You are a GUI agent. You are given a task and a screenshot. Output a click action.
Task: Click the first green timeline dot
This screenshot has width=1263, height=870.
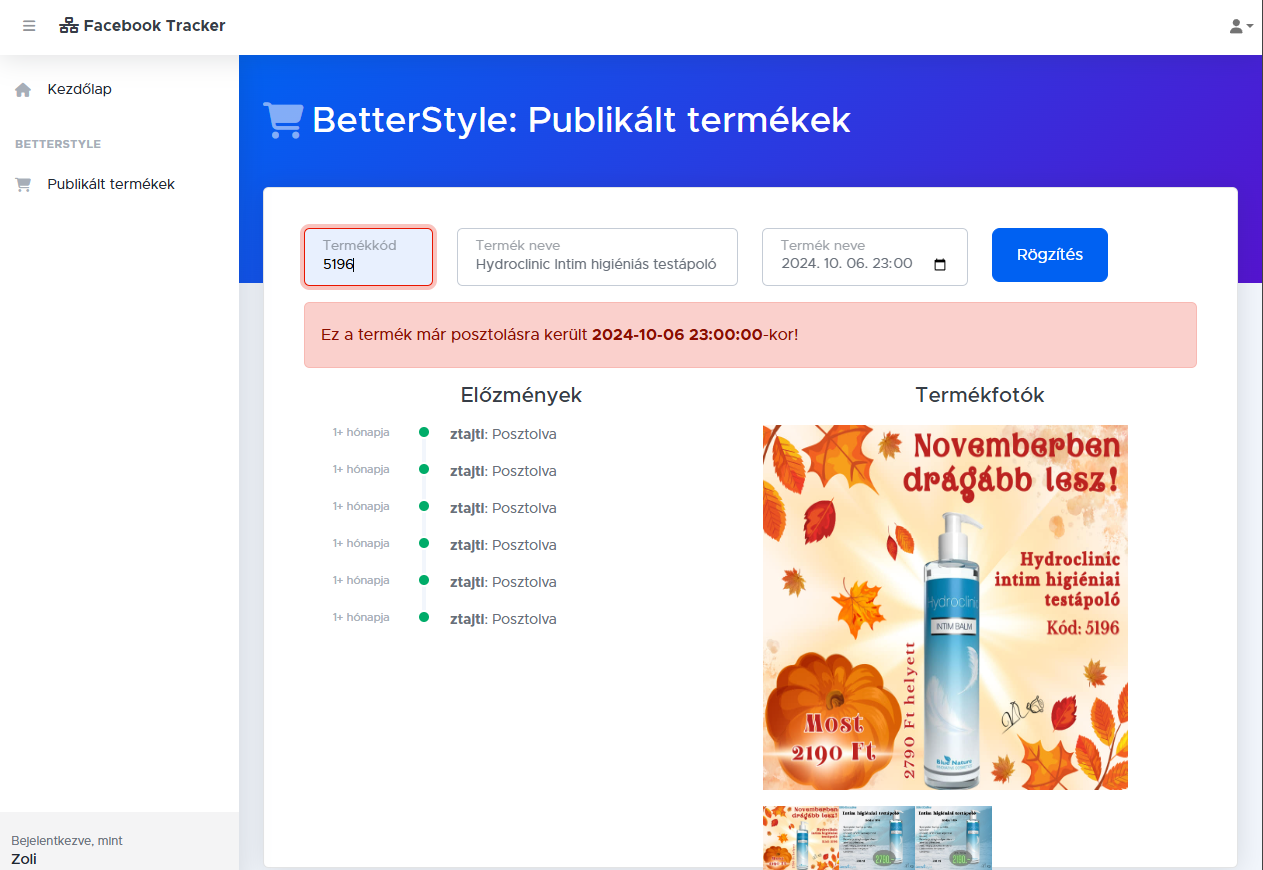pyautogui.click(x=424, y=432)
